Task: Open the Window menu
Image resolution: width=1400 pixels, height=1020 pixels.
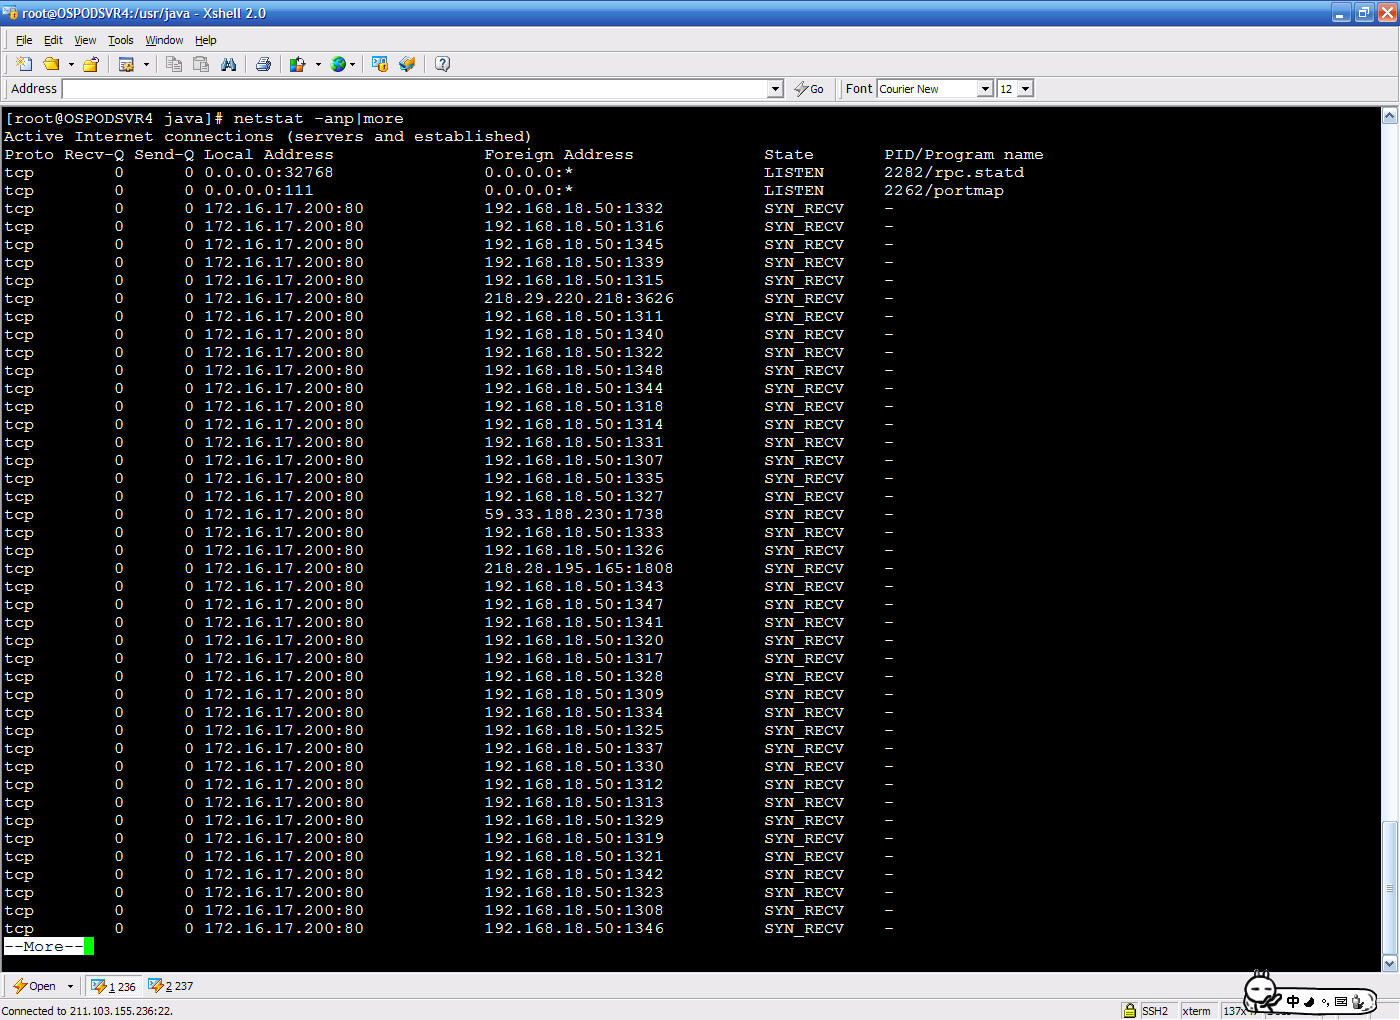Action: click(x=164, y=40)
